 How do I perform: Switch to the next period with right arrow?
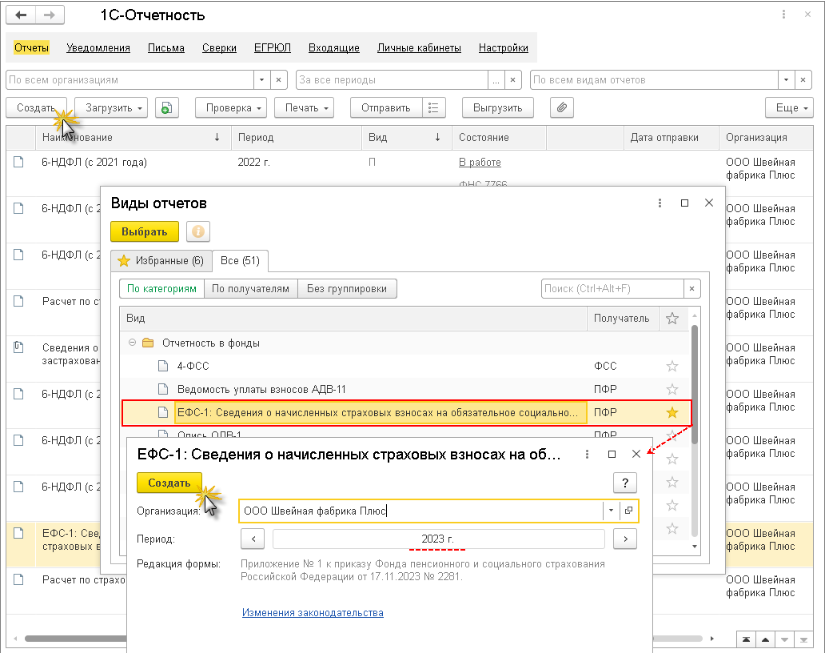[x=625, y=539]
